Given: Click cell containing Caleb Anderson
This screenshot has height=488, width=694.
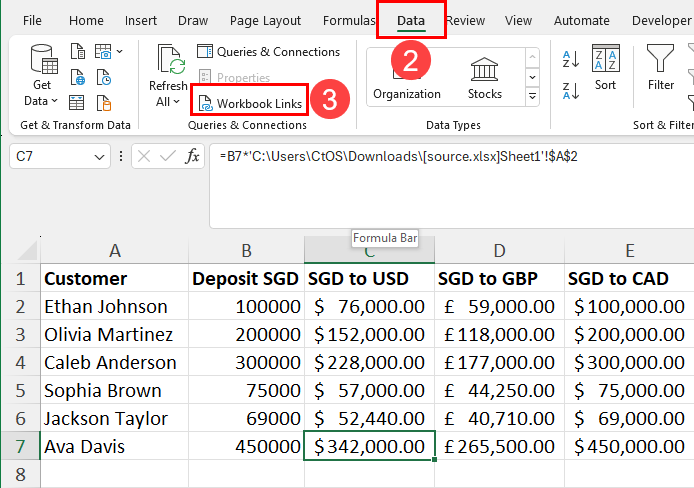Looking at the screenshot, I should [115, 362].
